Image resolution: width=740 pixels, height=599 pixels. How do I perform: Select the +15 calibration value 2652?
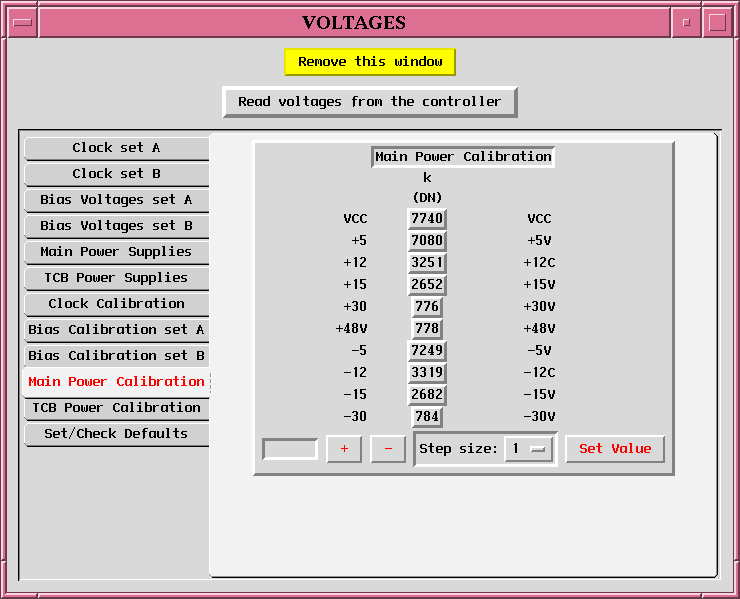pyautogui.click(x=427, y=285)
